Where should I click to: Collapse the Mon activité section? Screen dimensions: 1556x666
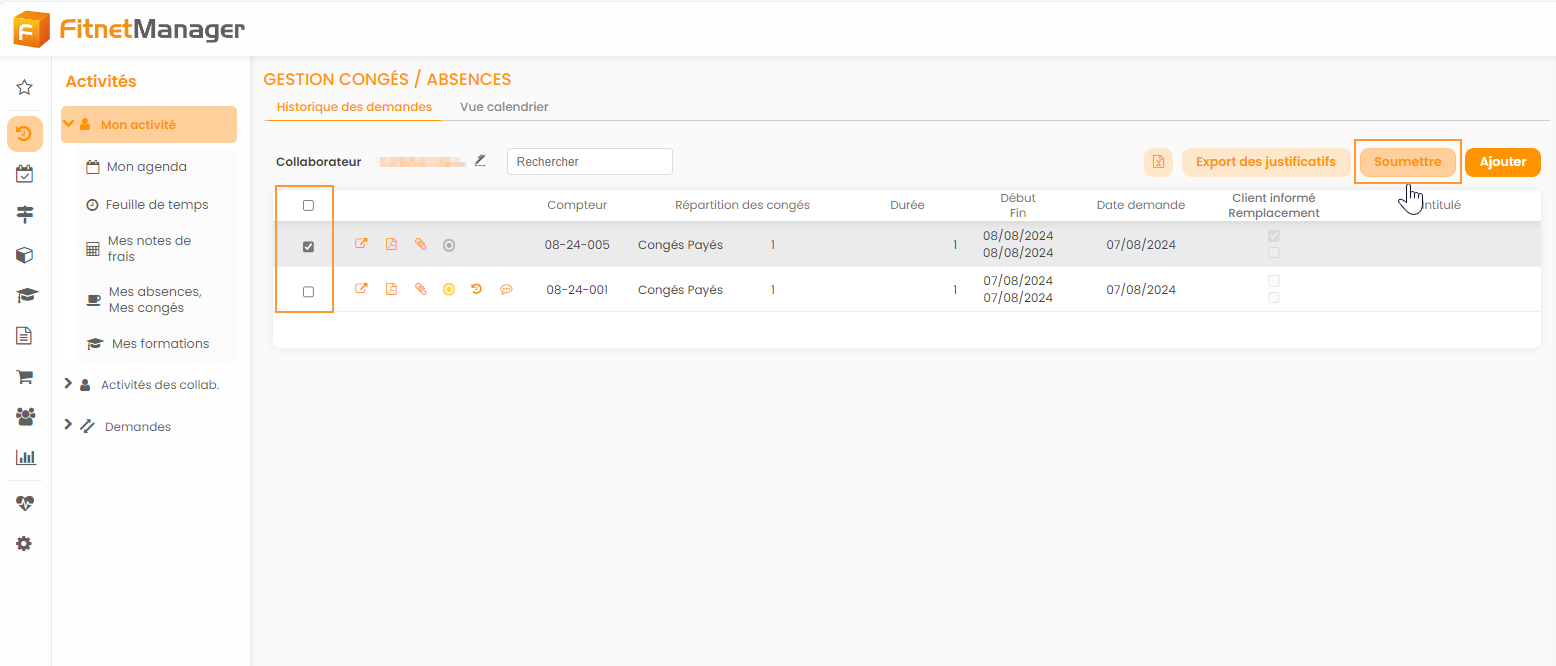point(69,125)
